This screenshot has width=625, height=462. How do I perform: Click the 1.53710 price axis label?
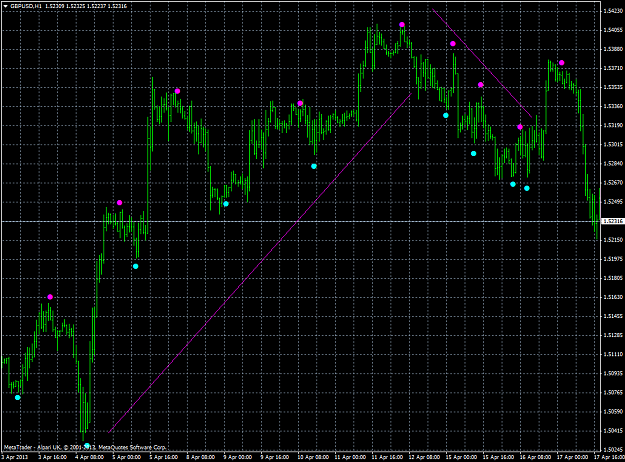[613, 68]
